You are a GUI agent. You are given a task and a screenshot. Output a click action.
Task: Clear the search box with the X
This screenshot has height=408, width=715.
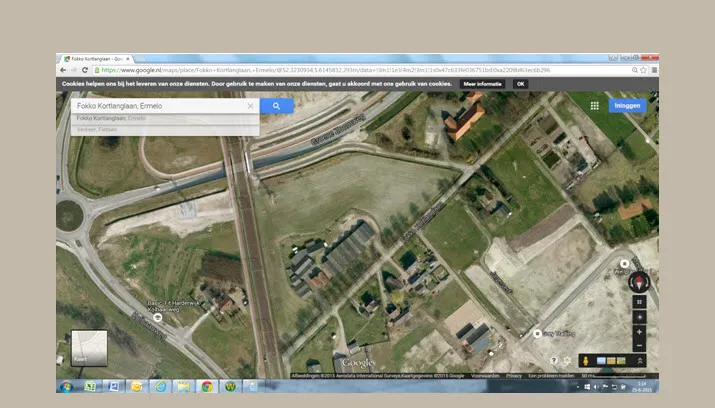click(x=250, y=105)
